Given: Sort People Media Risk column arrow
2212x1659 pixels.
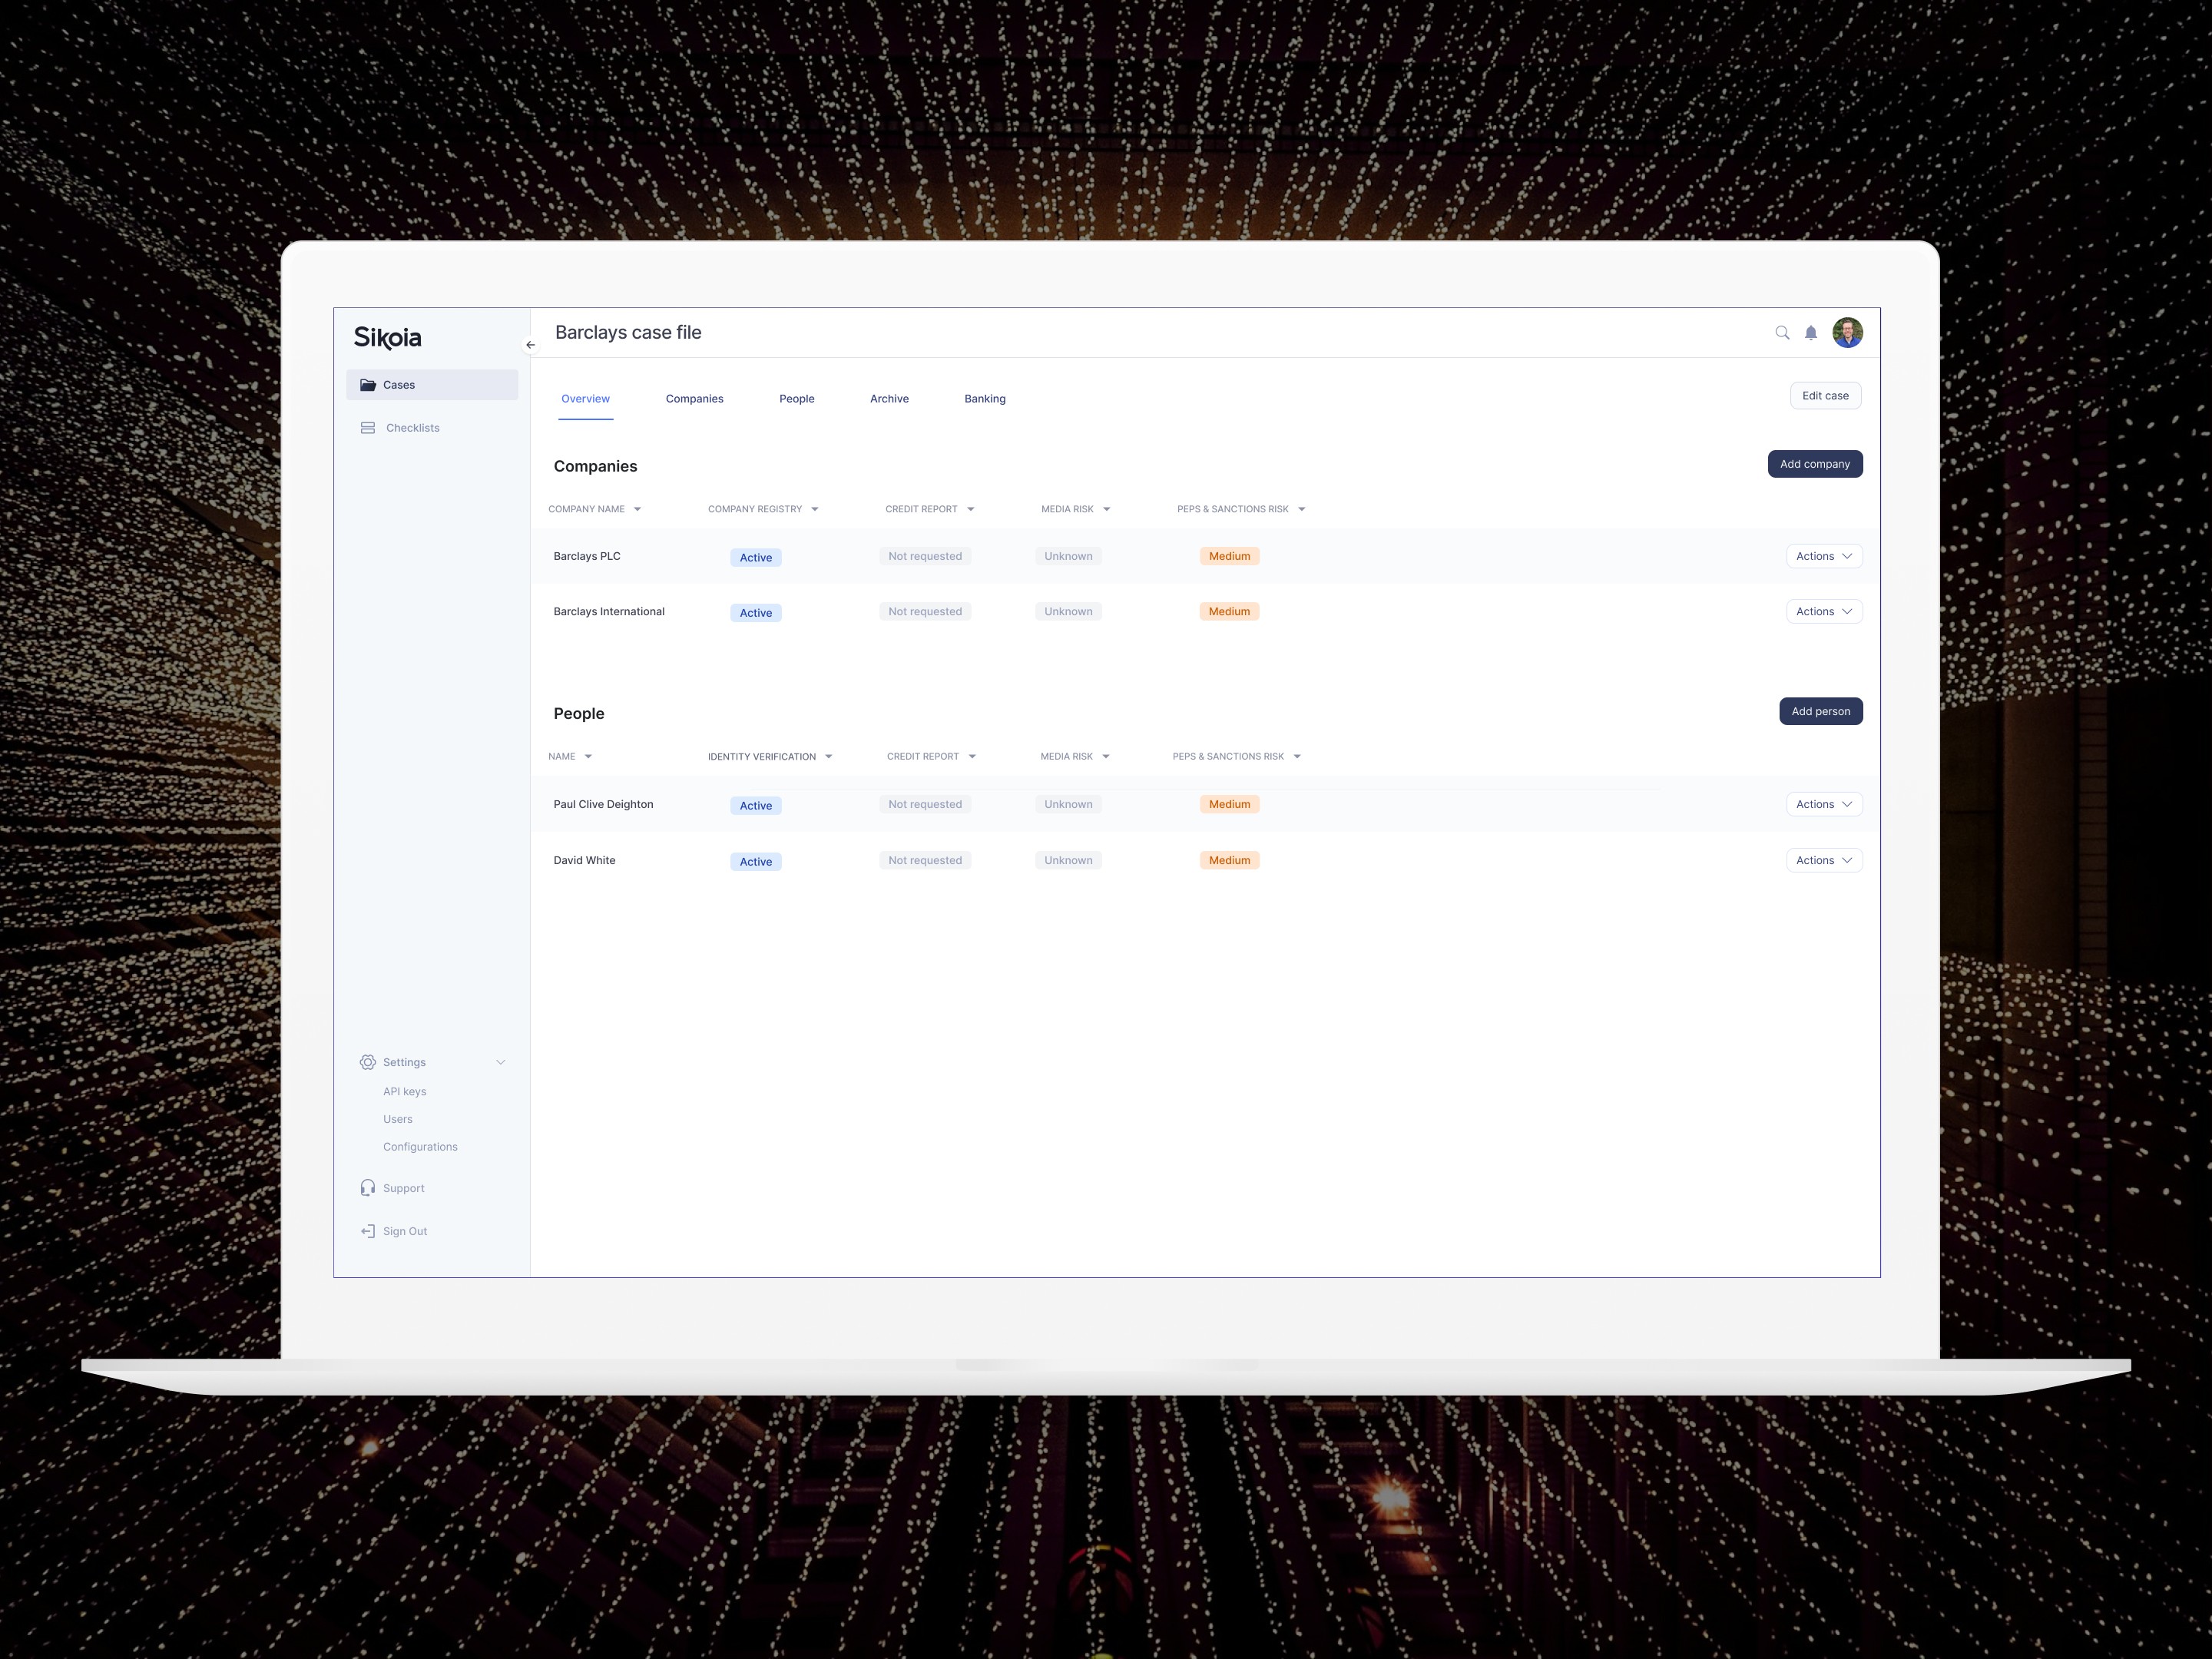Looking at the screenshot, I should tap(1105, 757).
